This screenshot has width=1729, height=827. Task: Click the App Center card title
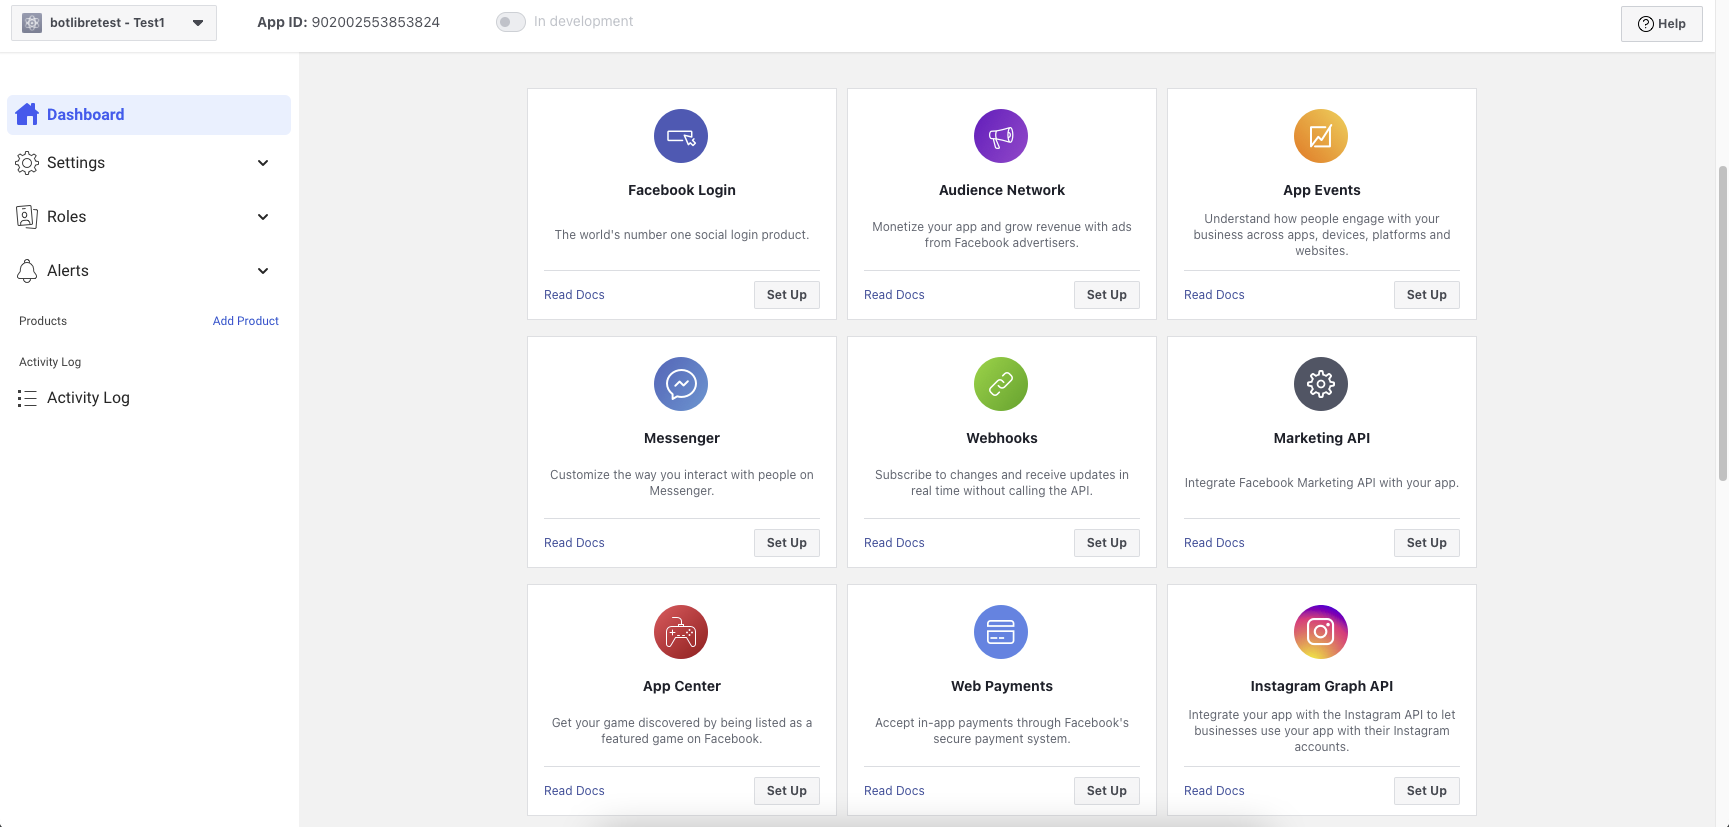(682, 686)
